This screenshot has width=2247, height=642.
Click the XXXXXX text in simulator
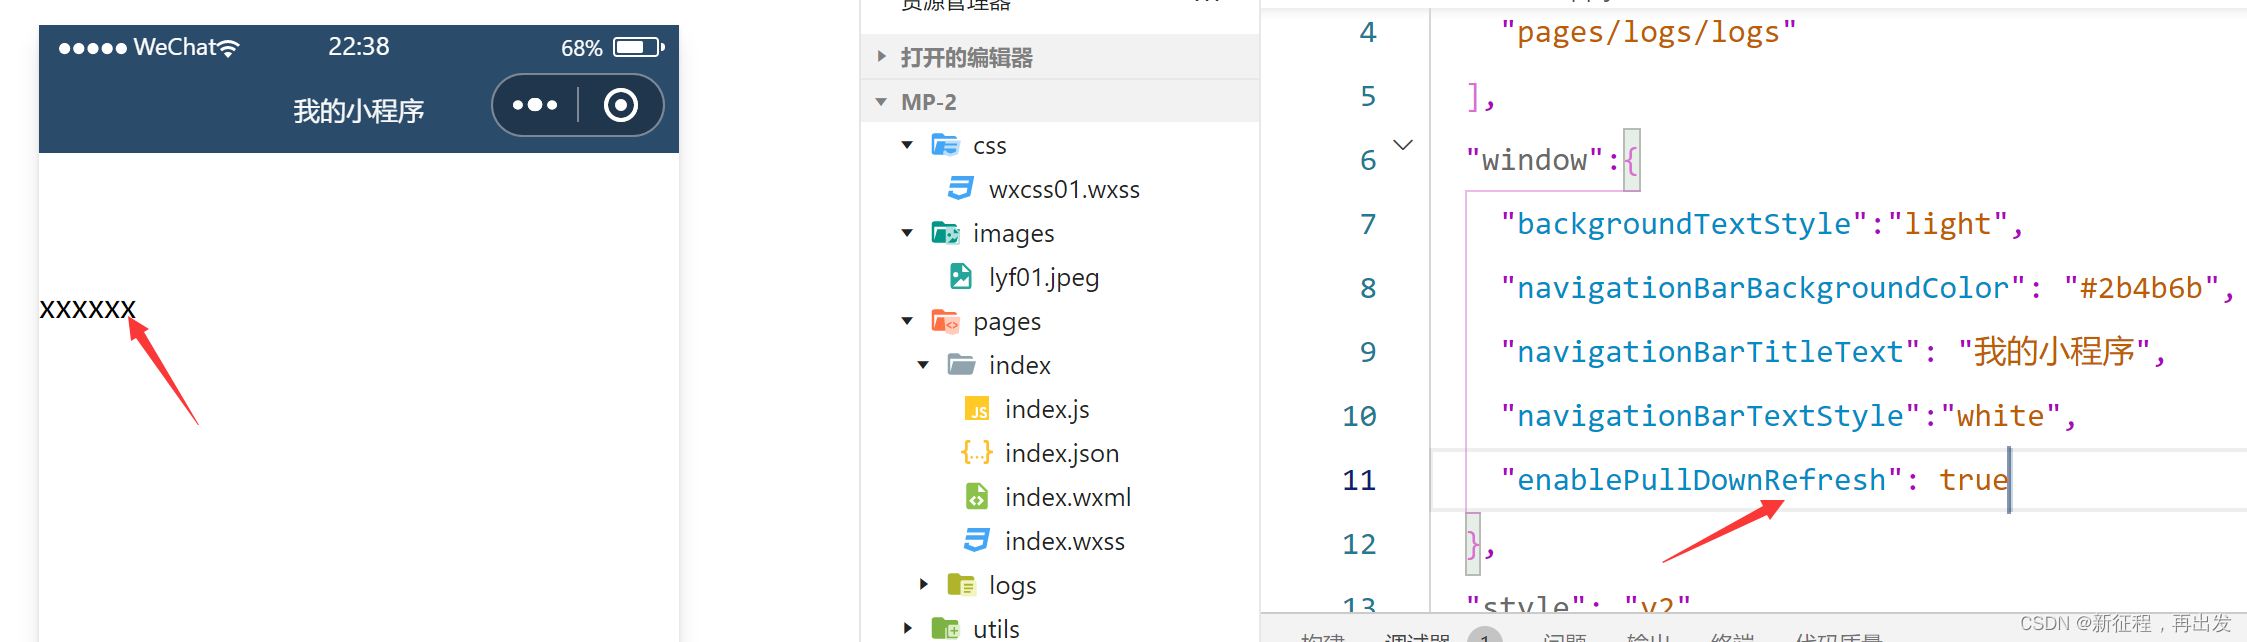pos(87,309)
